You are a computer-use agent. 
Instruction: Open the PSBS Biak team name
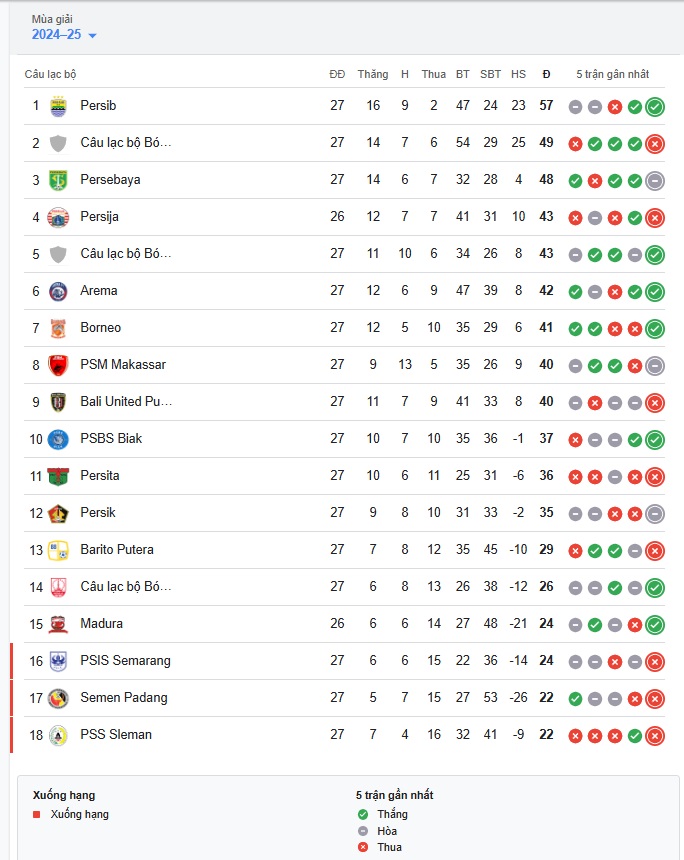(111, 438)
